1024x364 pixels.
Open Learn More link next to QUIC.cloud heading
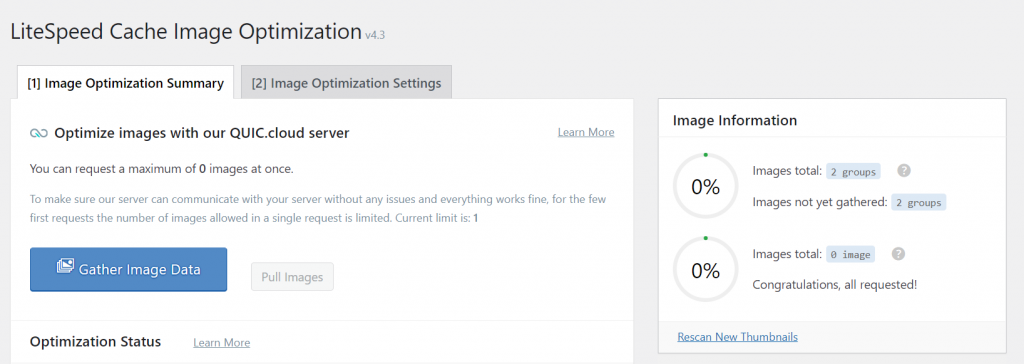(x=586, y=132)
